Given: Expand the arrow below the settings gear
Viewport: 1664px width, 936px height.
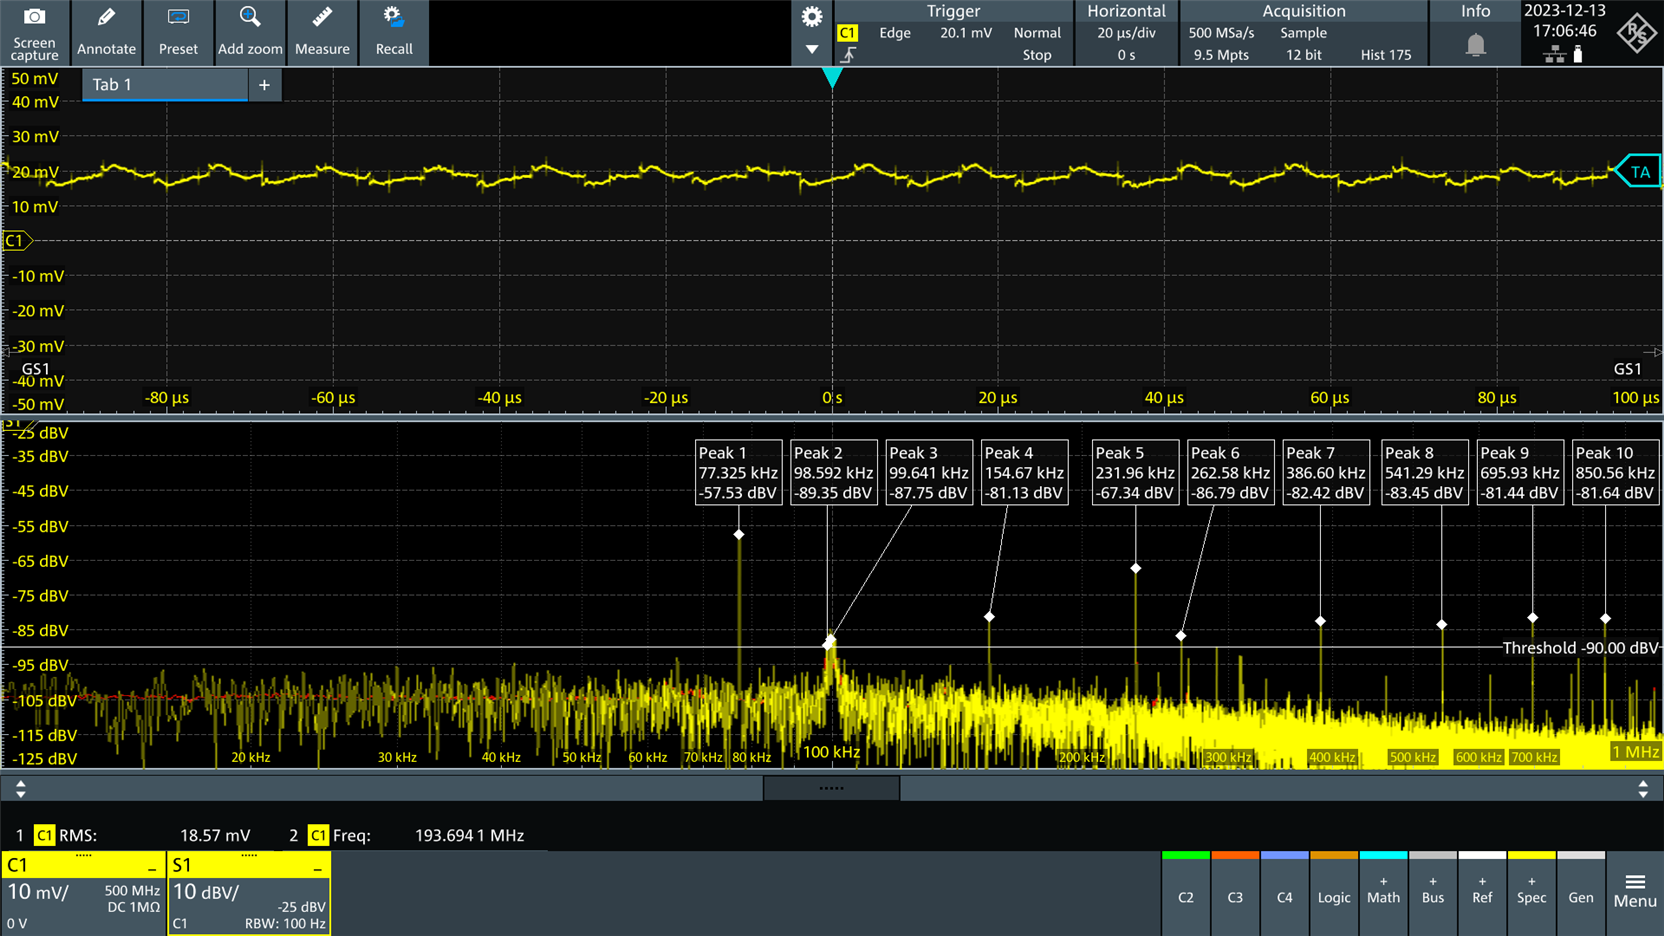Looking at the screenshot, I should click(812, 49).
